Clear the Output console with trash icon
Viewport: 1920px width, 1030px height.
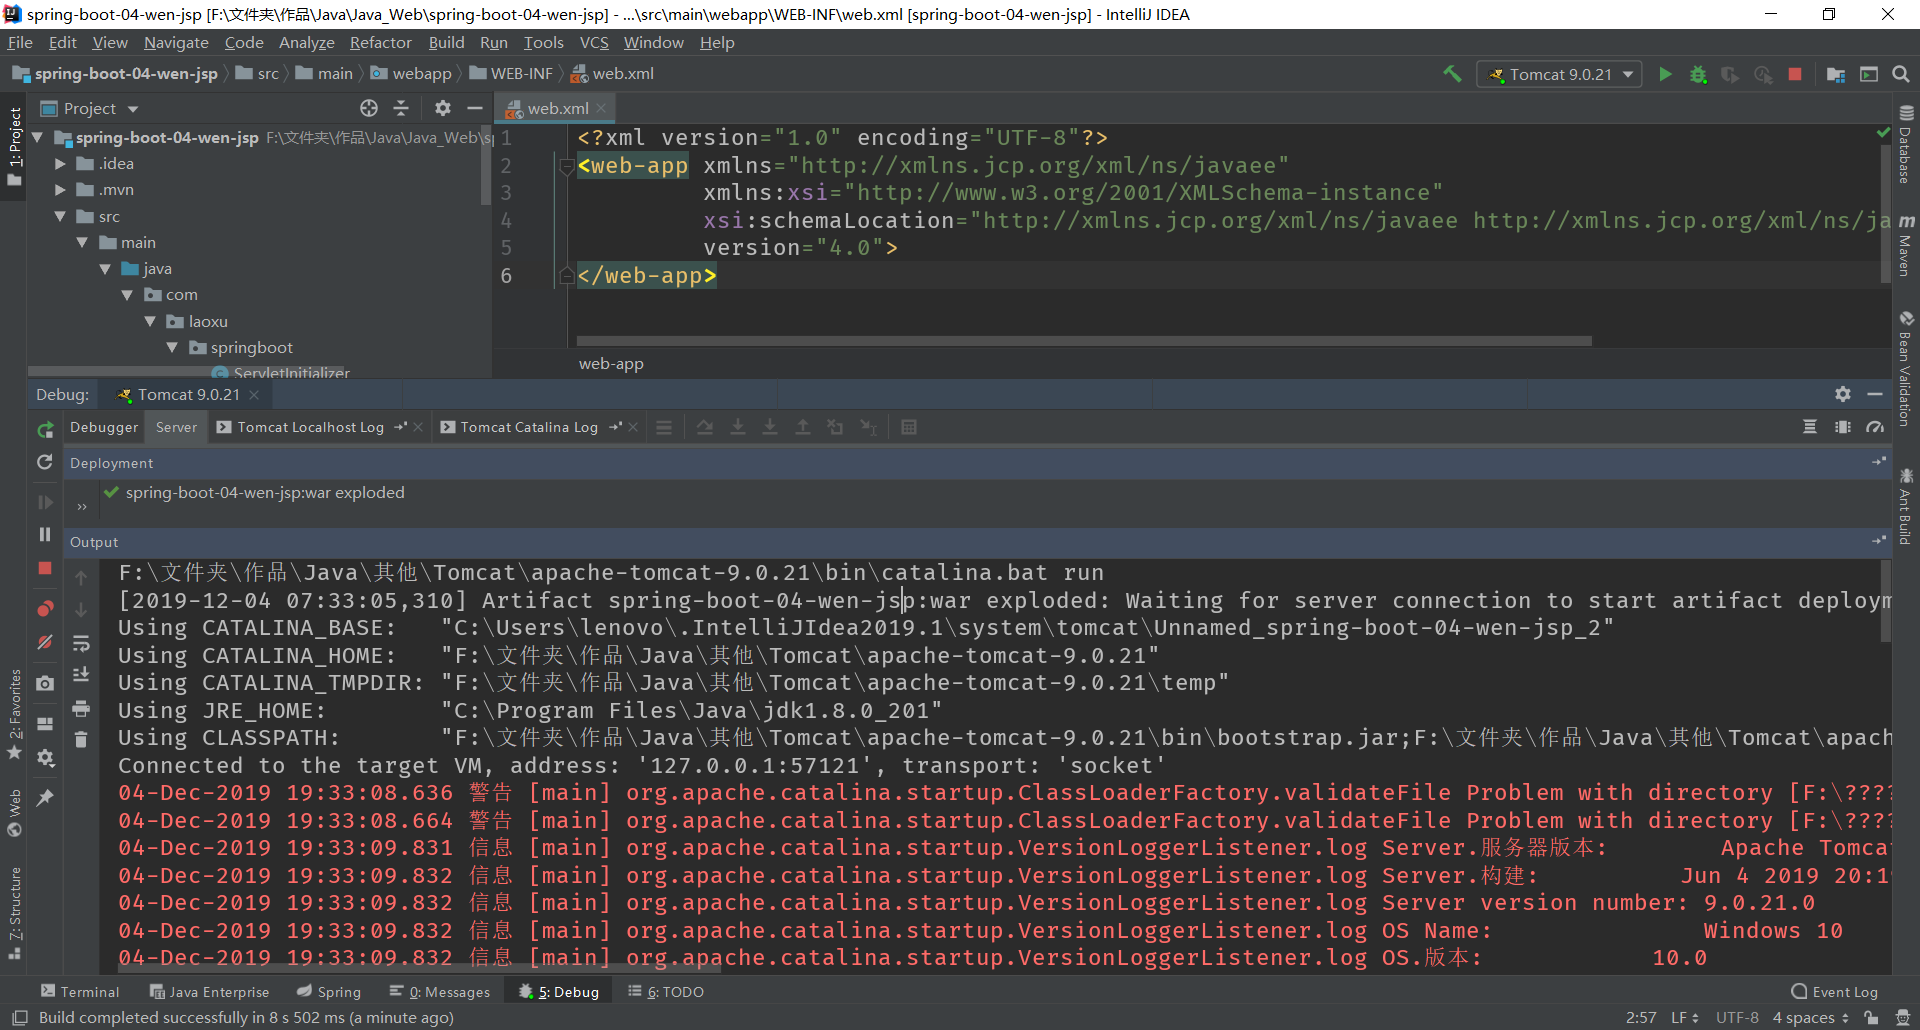coord(81,740)
